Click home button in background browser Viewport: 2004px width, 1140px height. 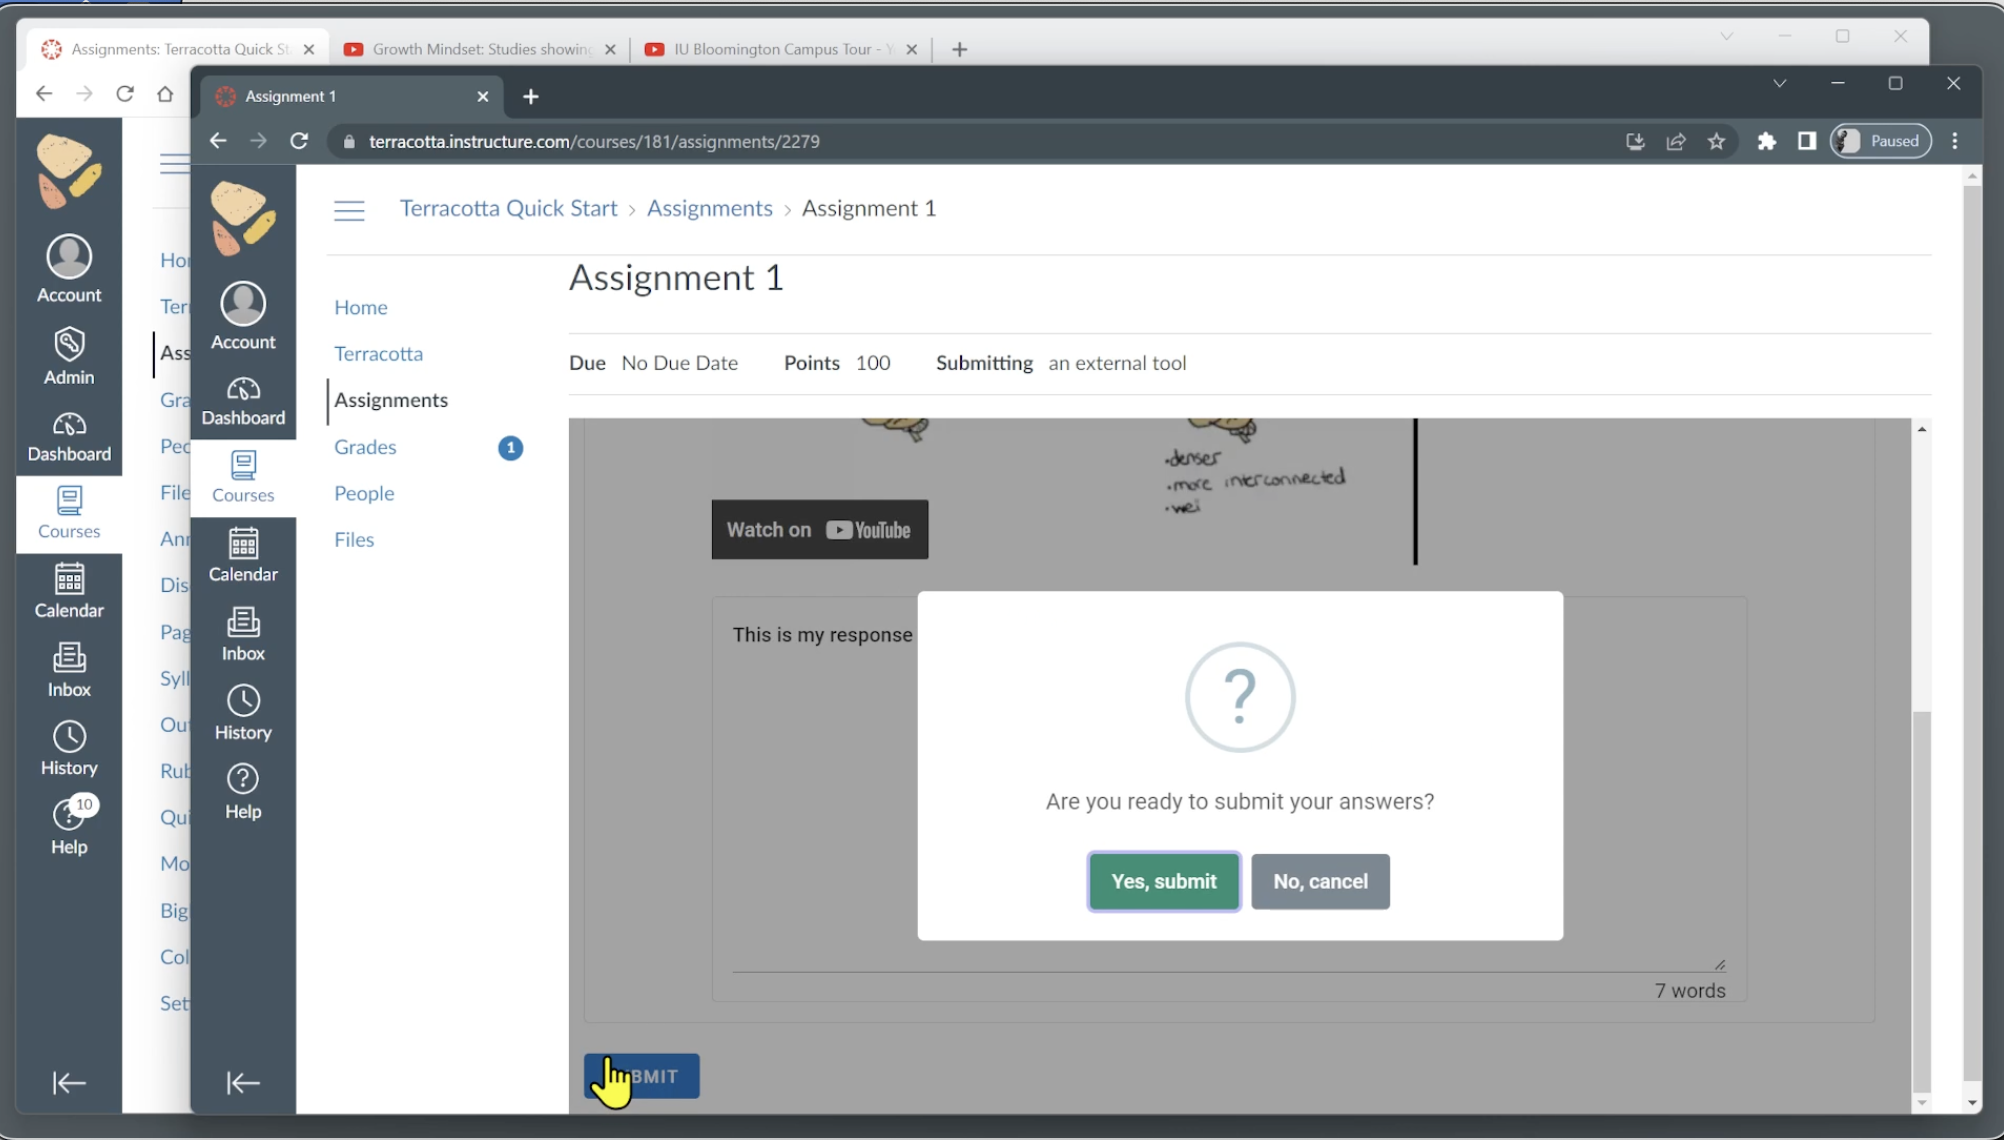(x=165, y=93)
